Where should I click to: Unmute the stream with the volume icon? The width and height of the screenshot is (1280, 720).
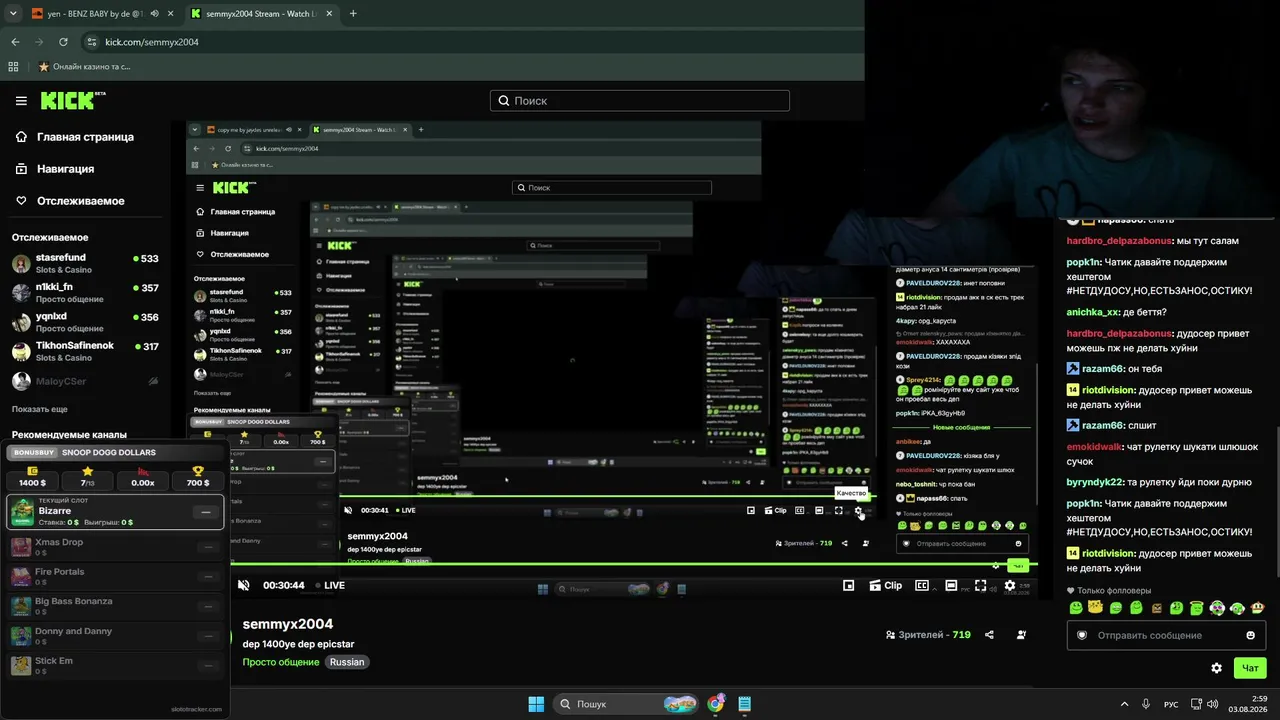[243, 585]
